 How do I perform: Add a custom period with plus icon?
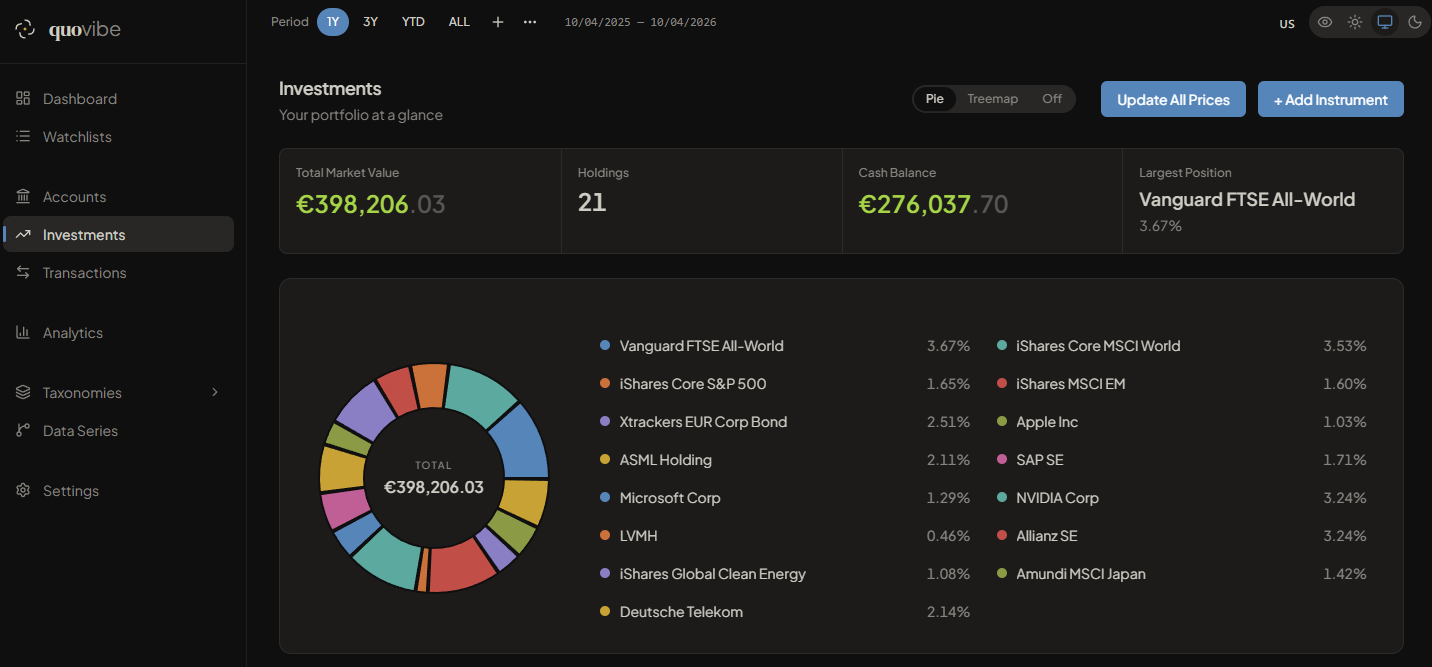(x=498, y=22)
